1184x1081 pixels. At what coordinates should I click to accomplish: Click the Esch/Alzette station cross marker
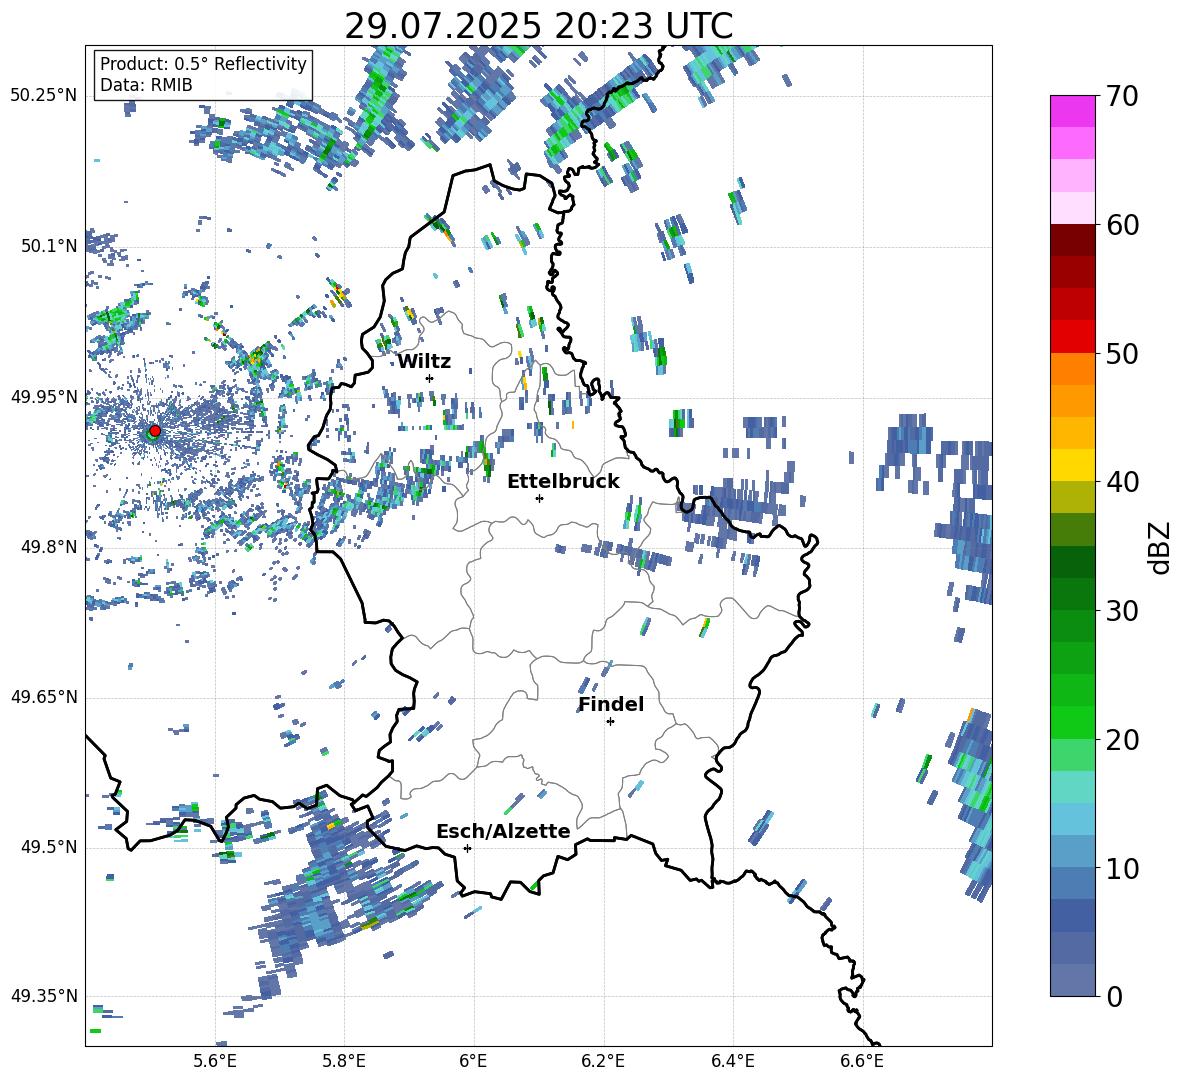click(467, 848)
